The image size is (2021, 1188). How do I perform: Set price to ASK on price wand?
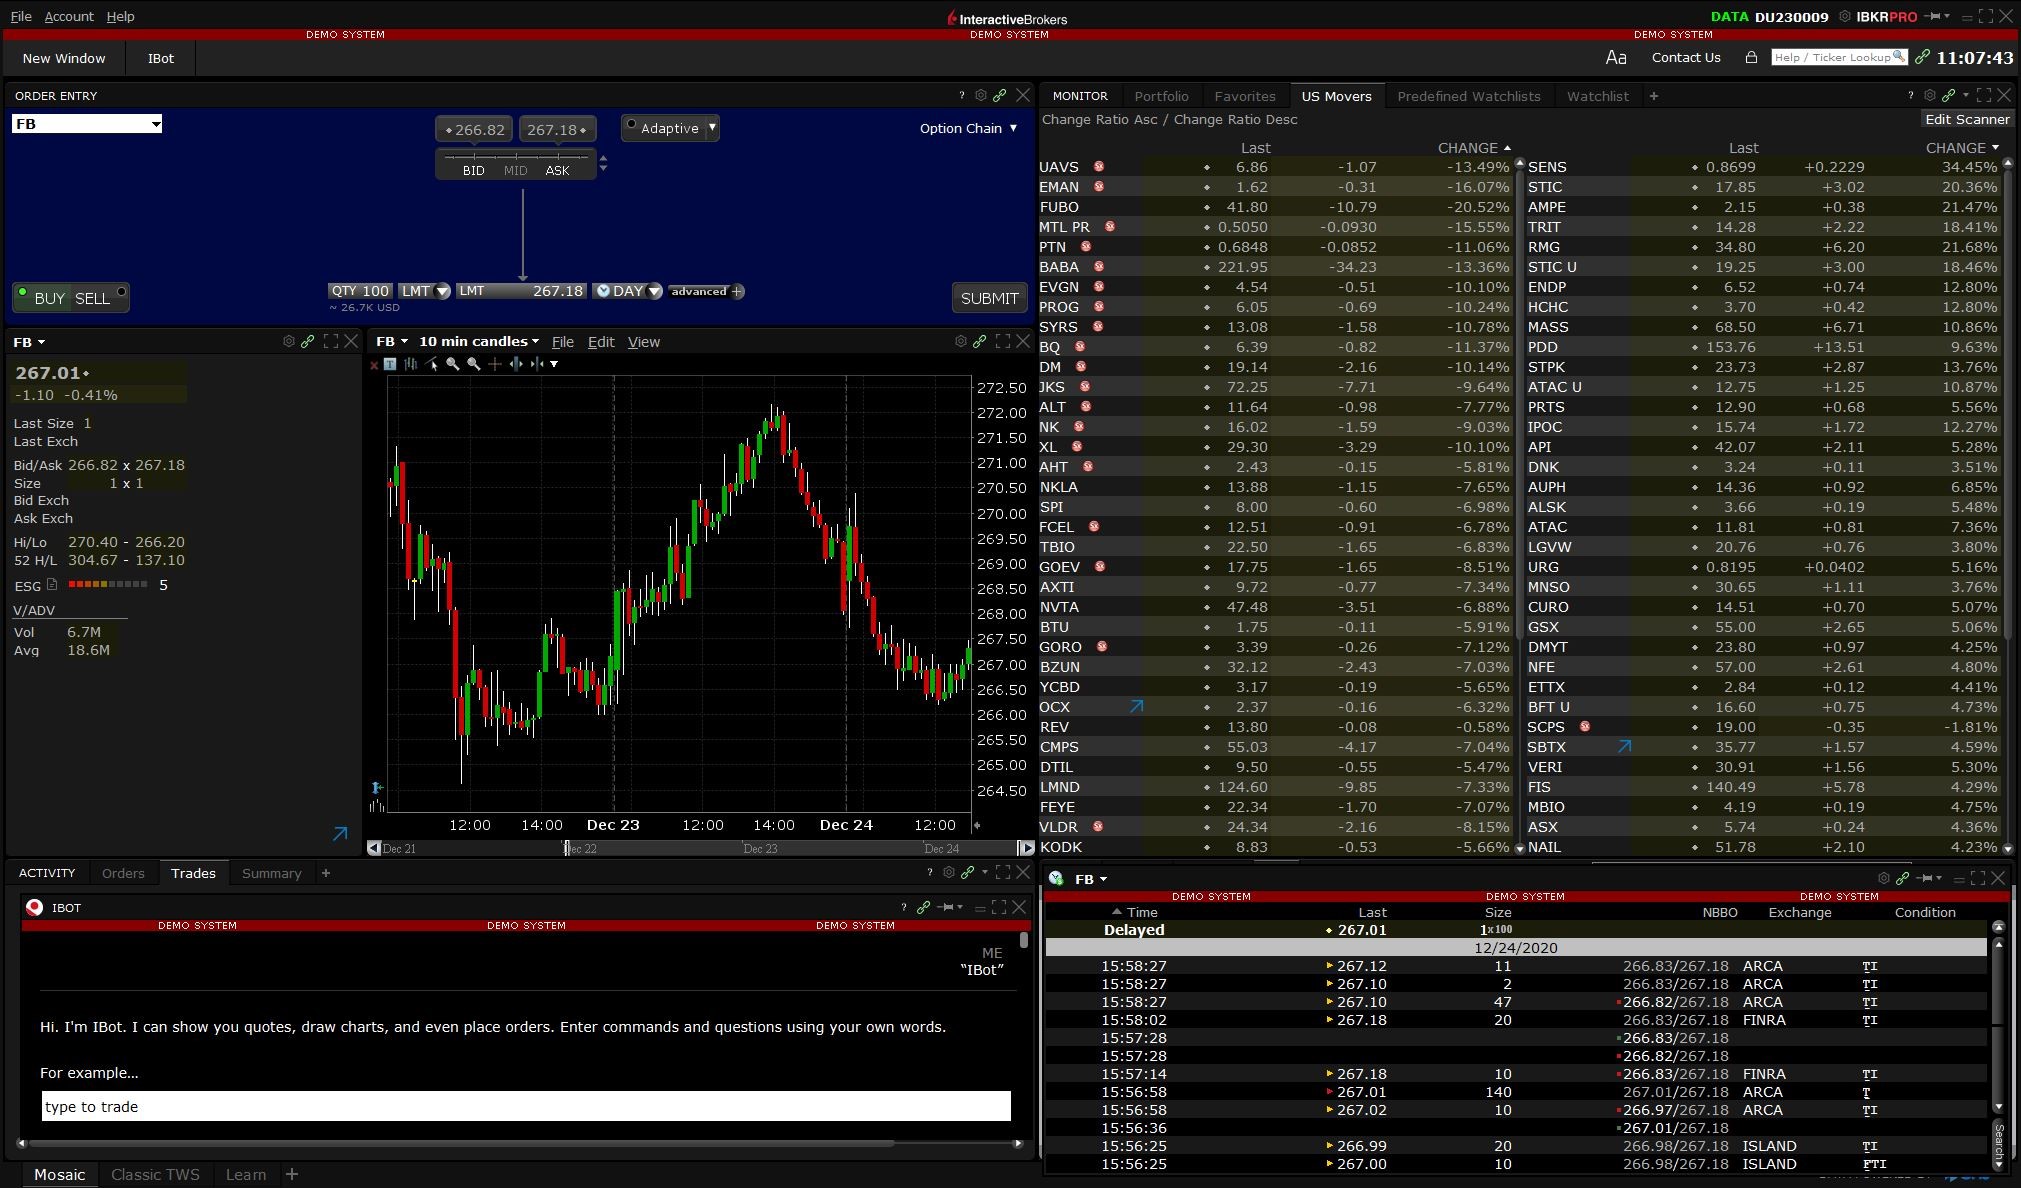pyautogui.click(x=557, y=170)
